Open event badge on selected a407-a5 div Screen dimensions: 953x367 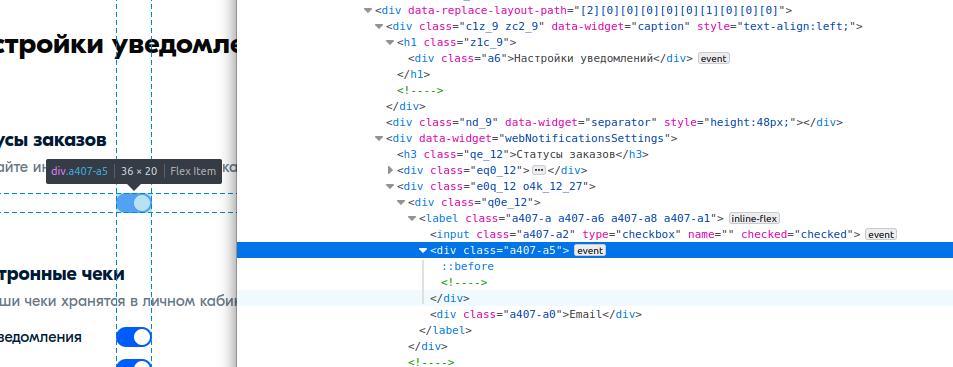pyautogui.click(x=590, y=250)
